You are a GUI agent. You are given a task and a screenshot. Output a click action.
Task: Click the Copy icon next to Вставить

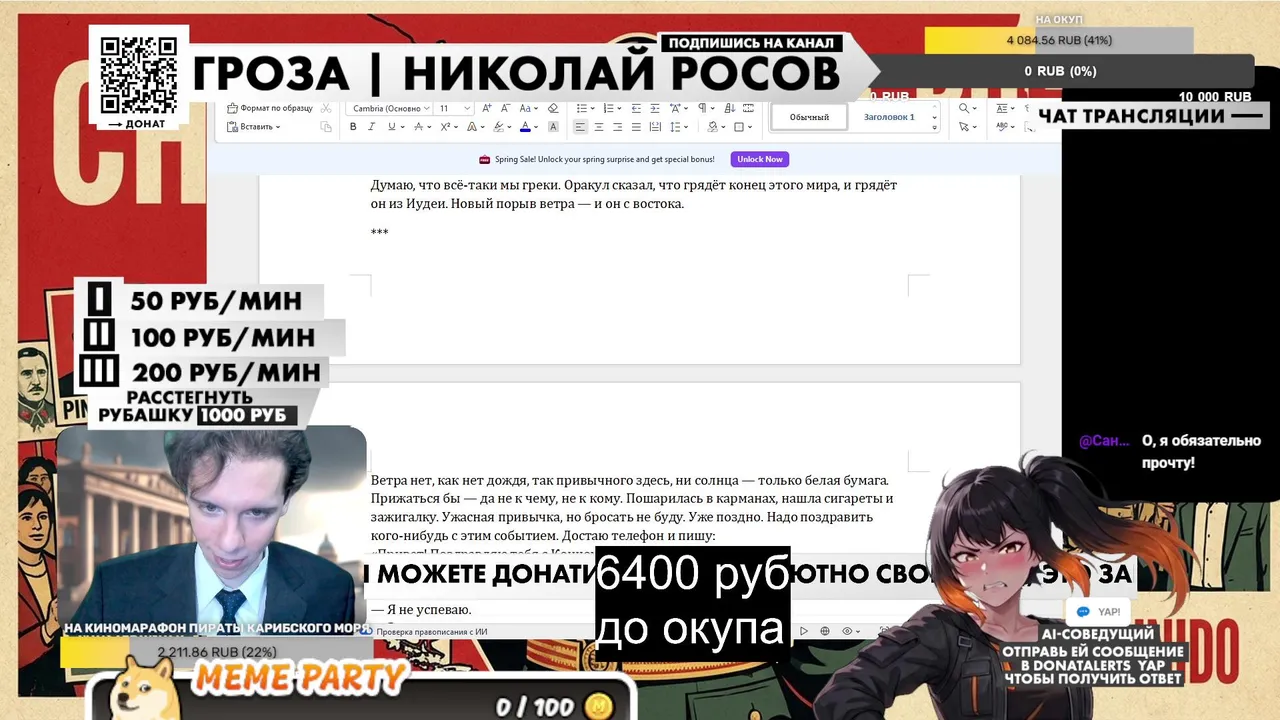(x=326, y=127)
